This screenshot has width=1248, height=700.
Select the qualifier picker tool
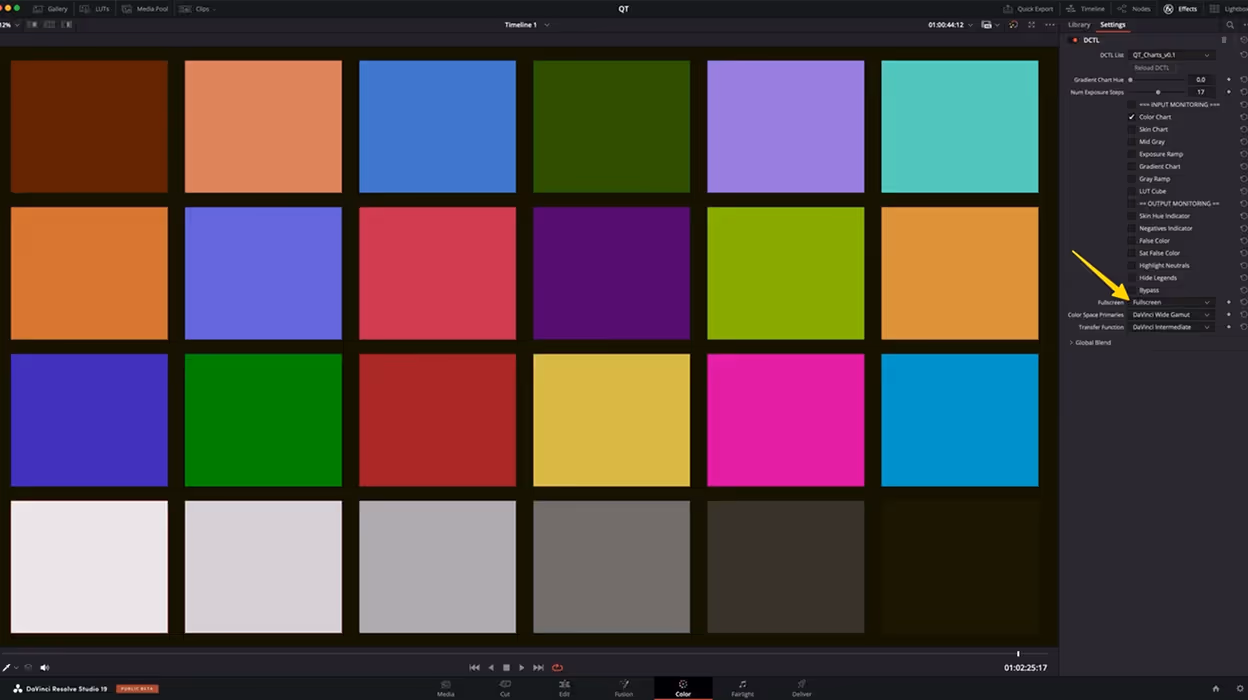pyautogui.click(x=7, y=667)
